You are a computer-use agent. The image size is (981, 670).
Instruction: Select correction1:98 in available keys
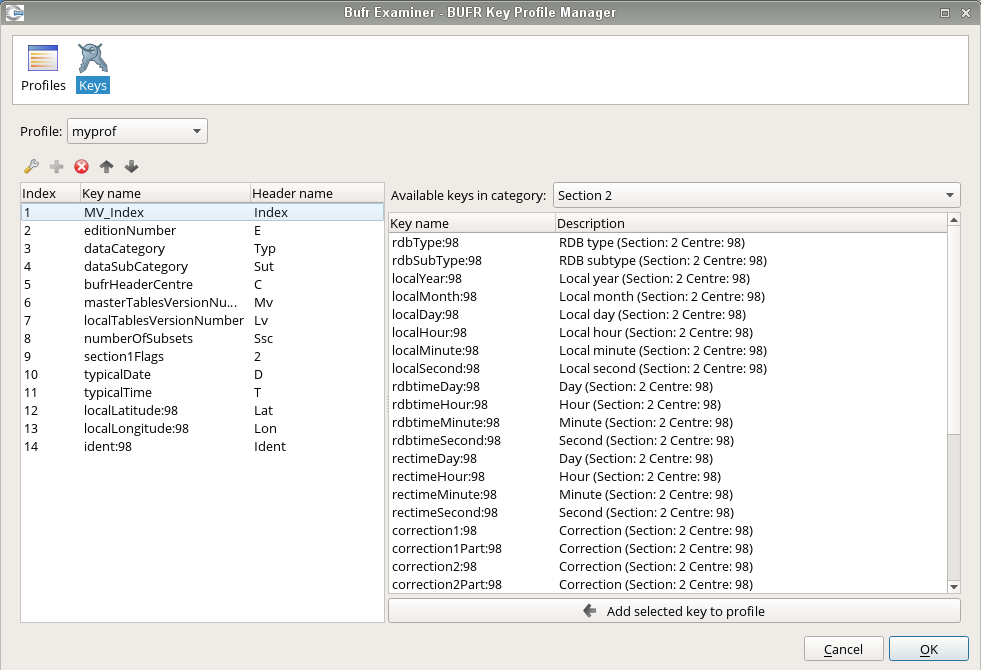668,530
